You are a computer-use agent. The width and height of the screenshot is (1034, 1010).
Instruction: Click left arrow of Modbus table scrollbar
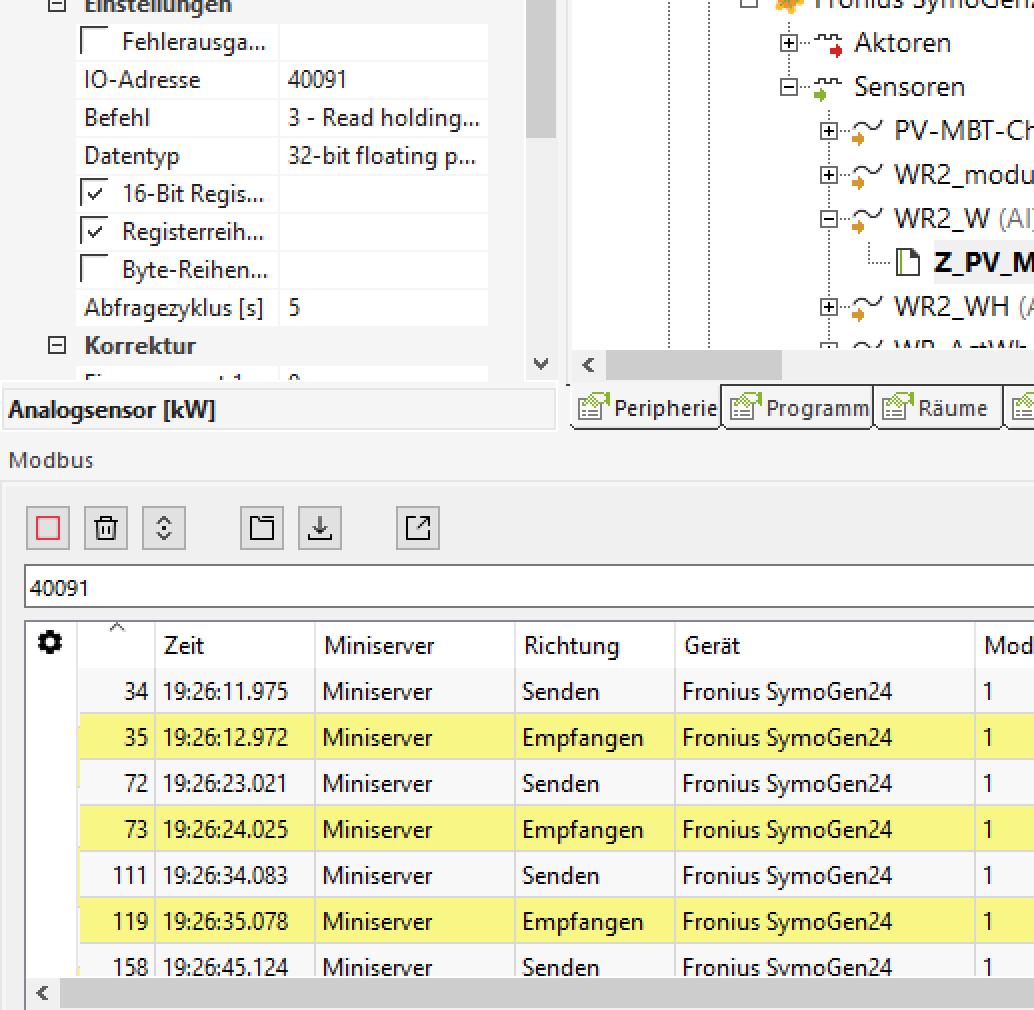pyautogui.click(x=43, y=993)
